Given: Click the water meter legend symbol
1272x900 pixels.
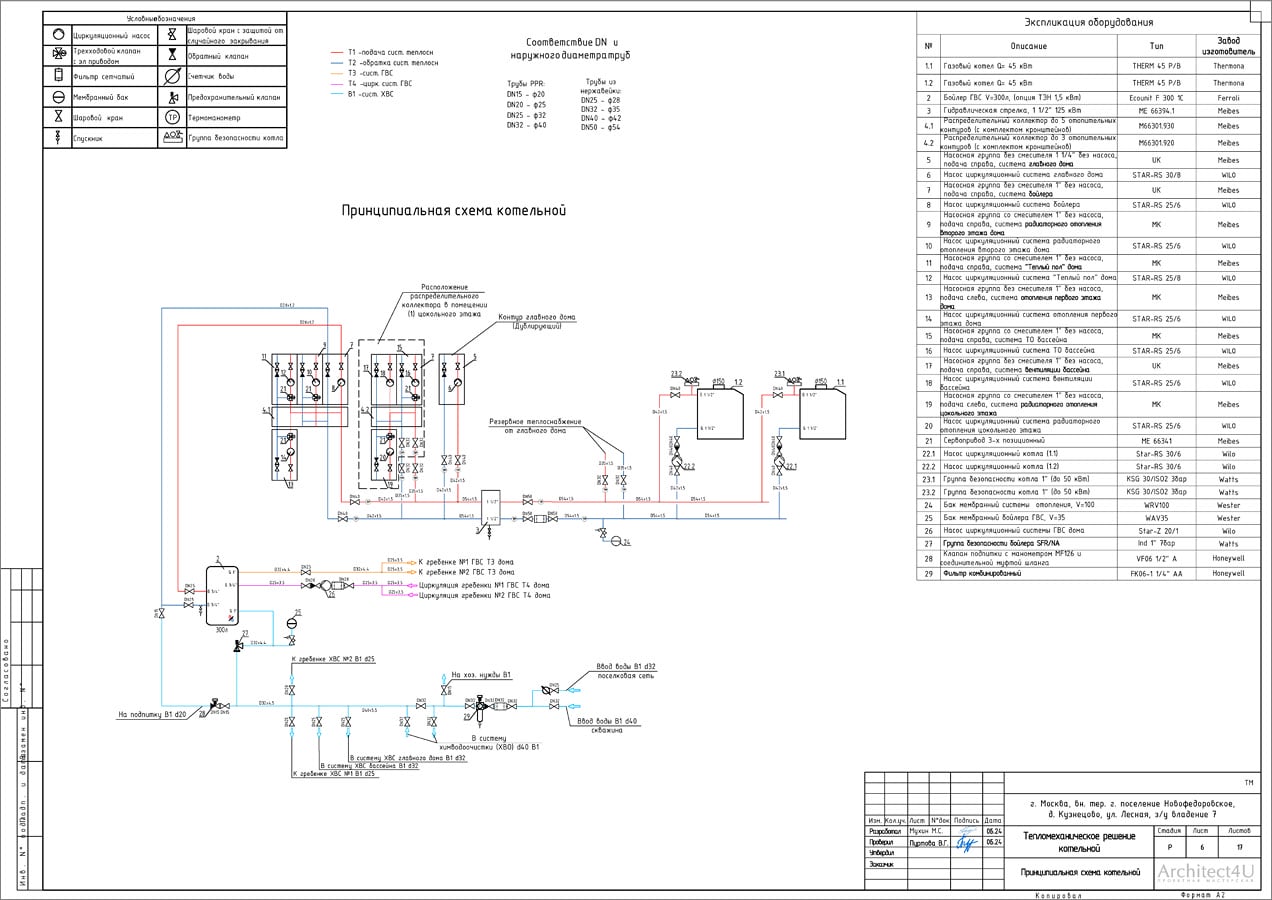Looking at the screenshot, I should [x=172, y=76].
